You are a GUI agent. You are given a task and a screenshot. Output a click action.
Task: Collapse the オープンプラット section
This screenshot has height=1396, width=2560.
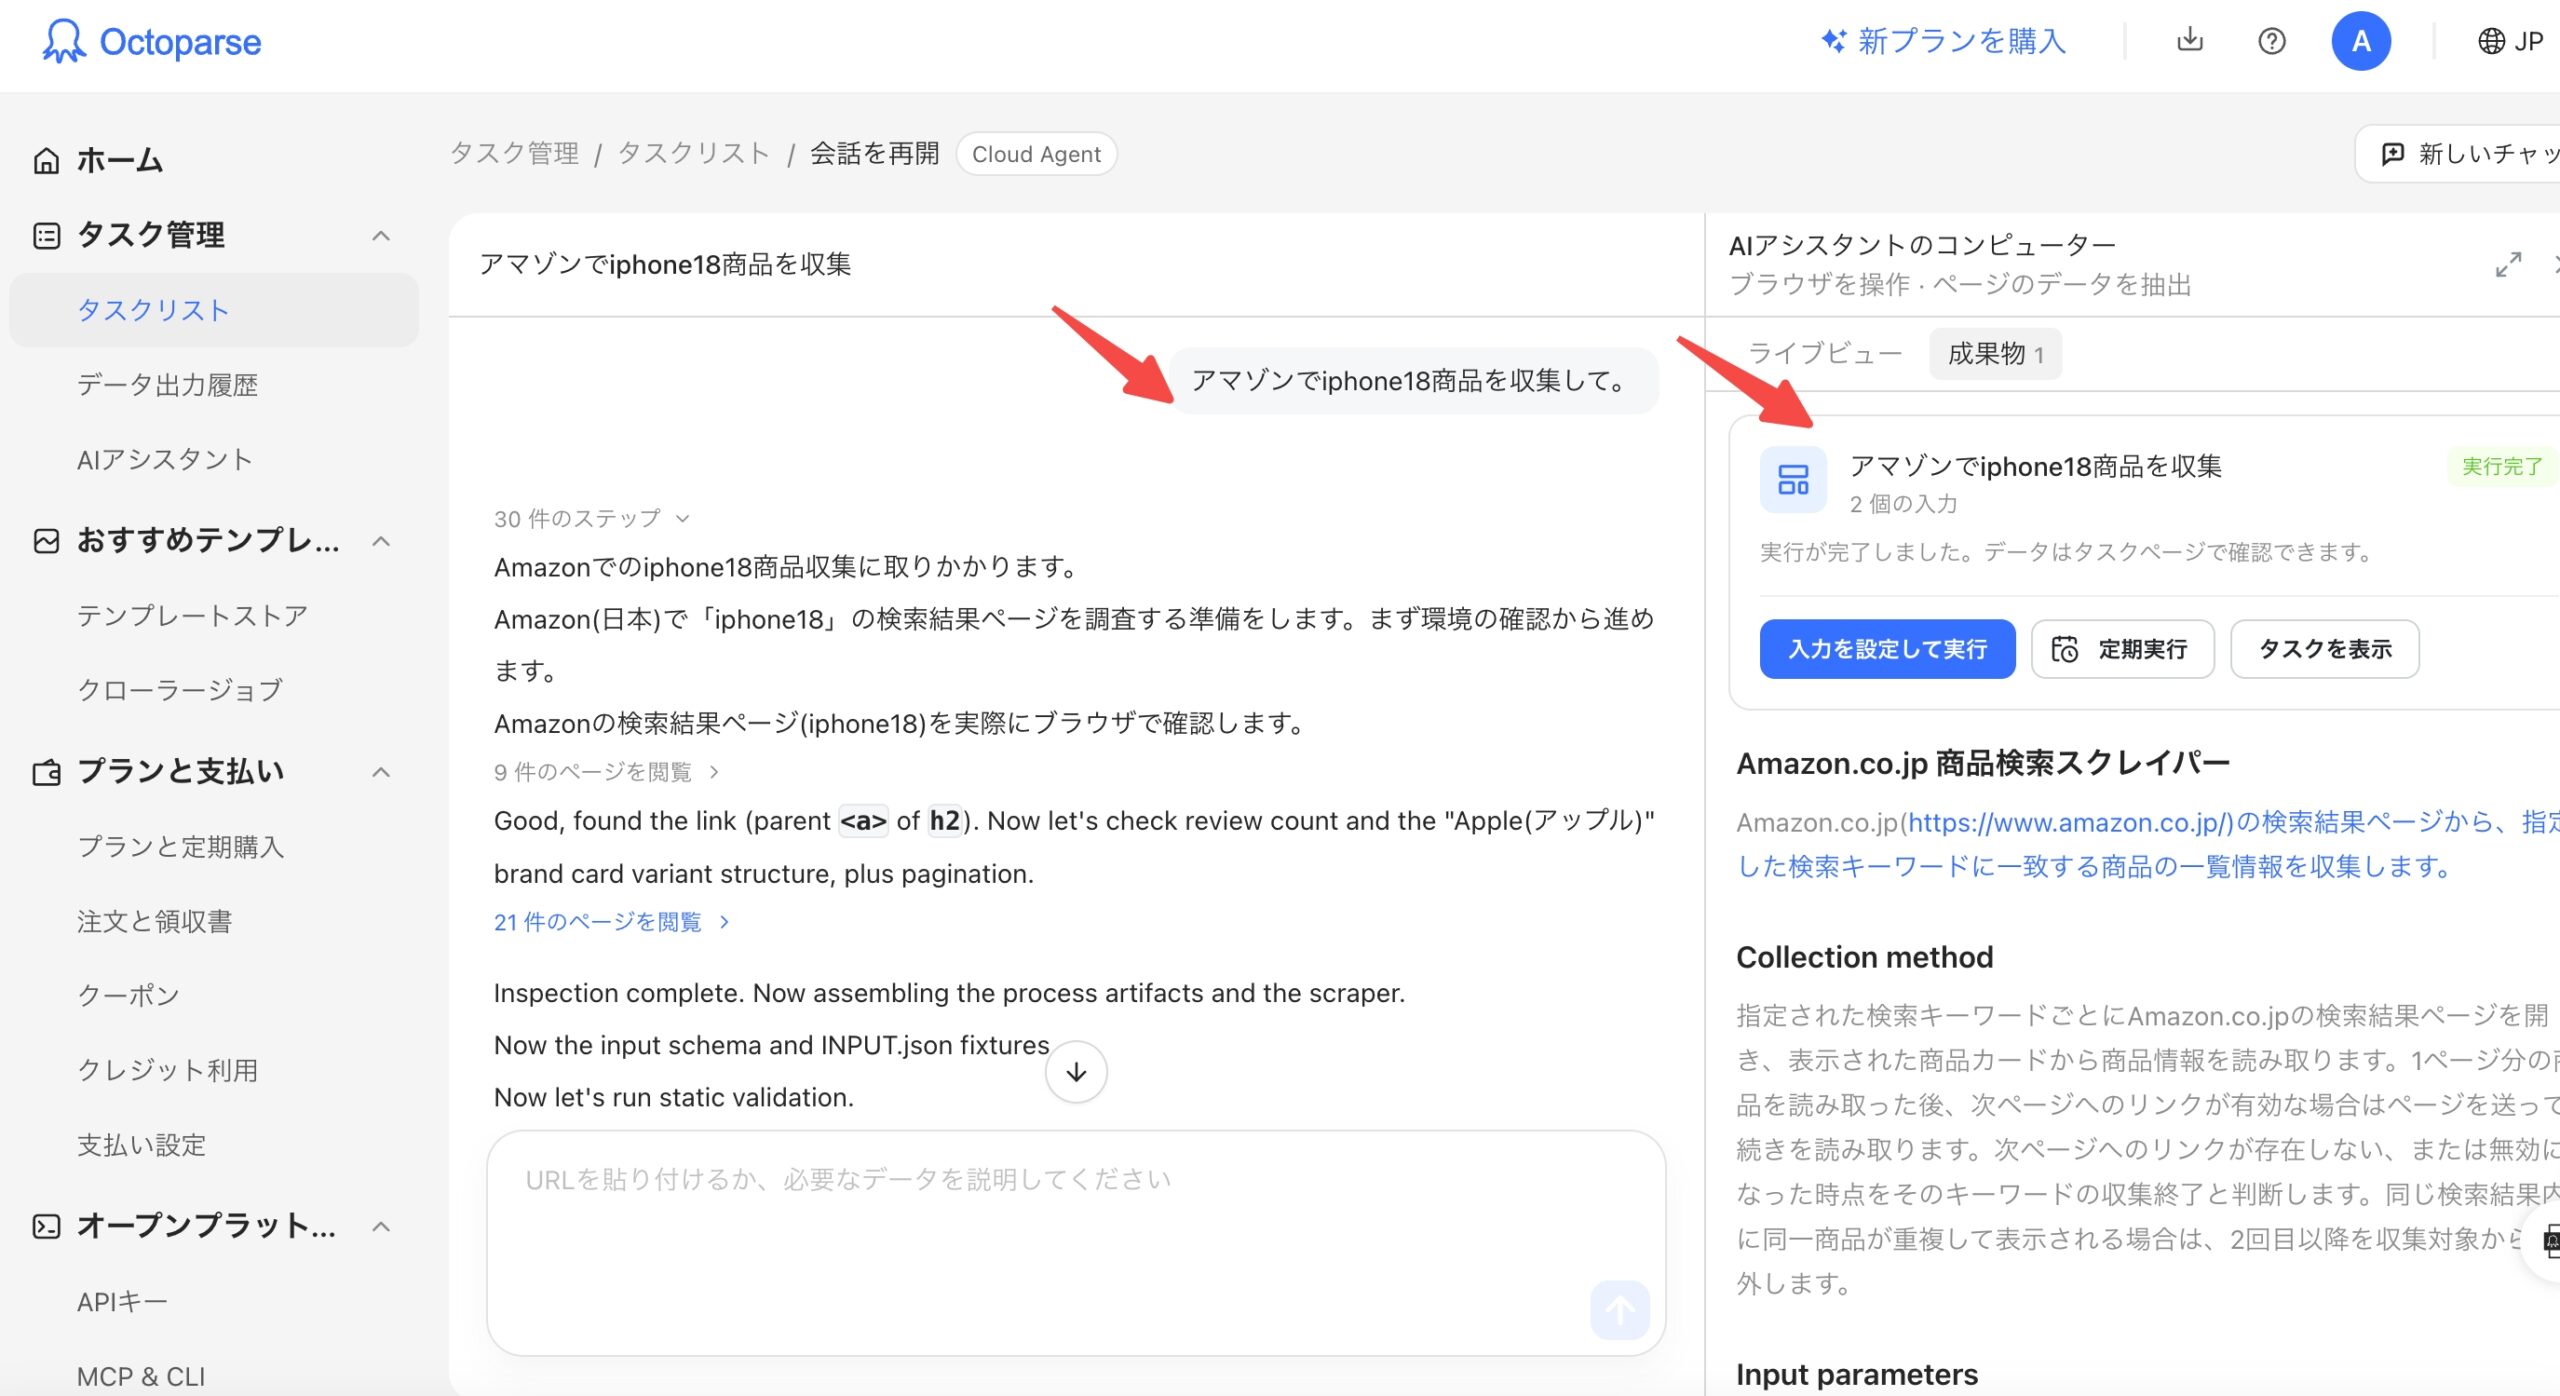pyautogui.click(x=380, y=1227)
